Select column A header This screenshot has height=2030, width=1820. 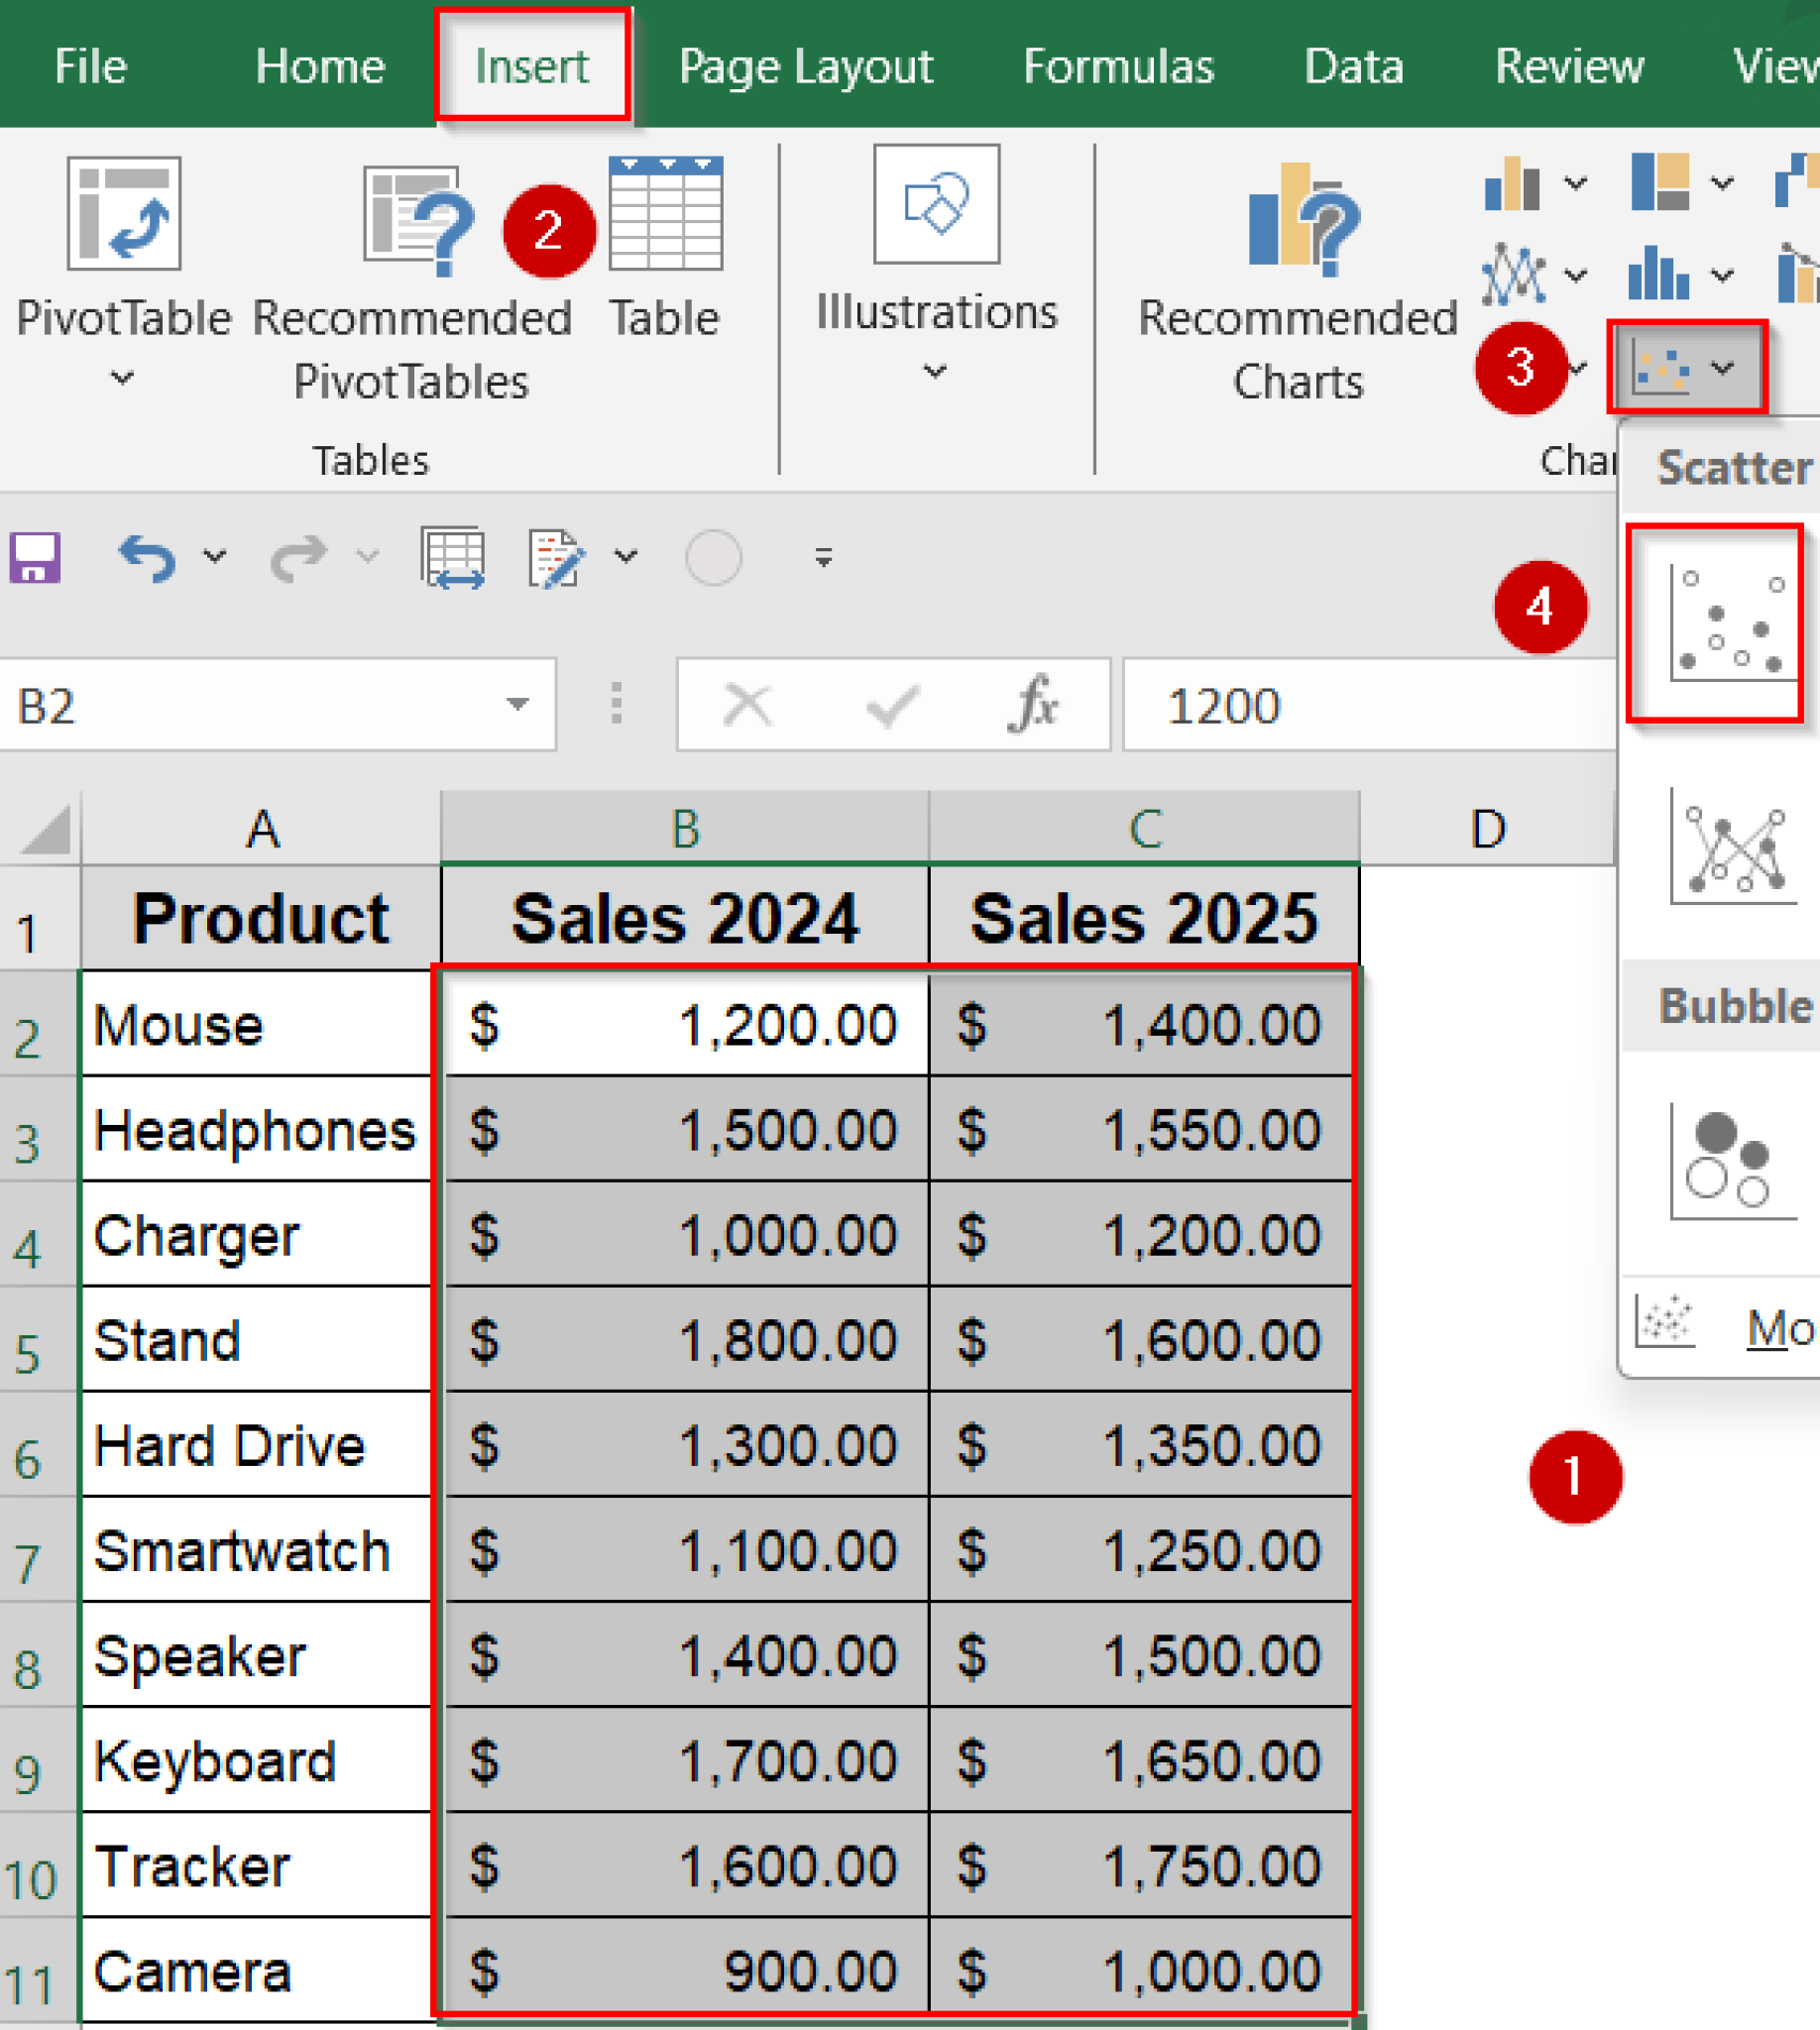coord(261,828)
